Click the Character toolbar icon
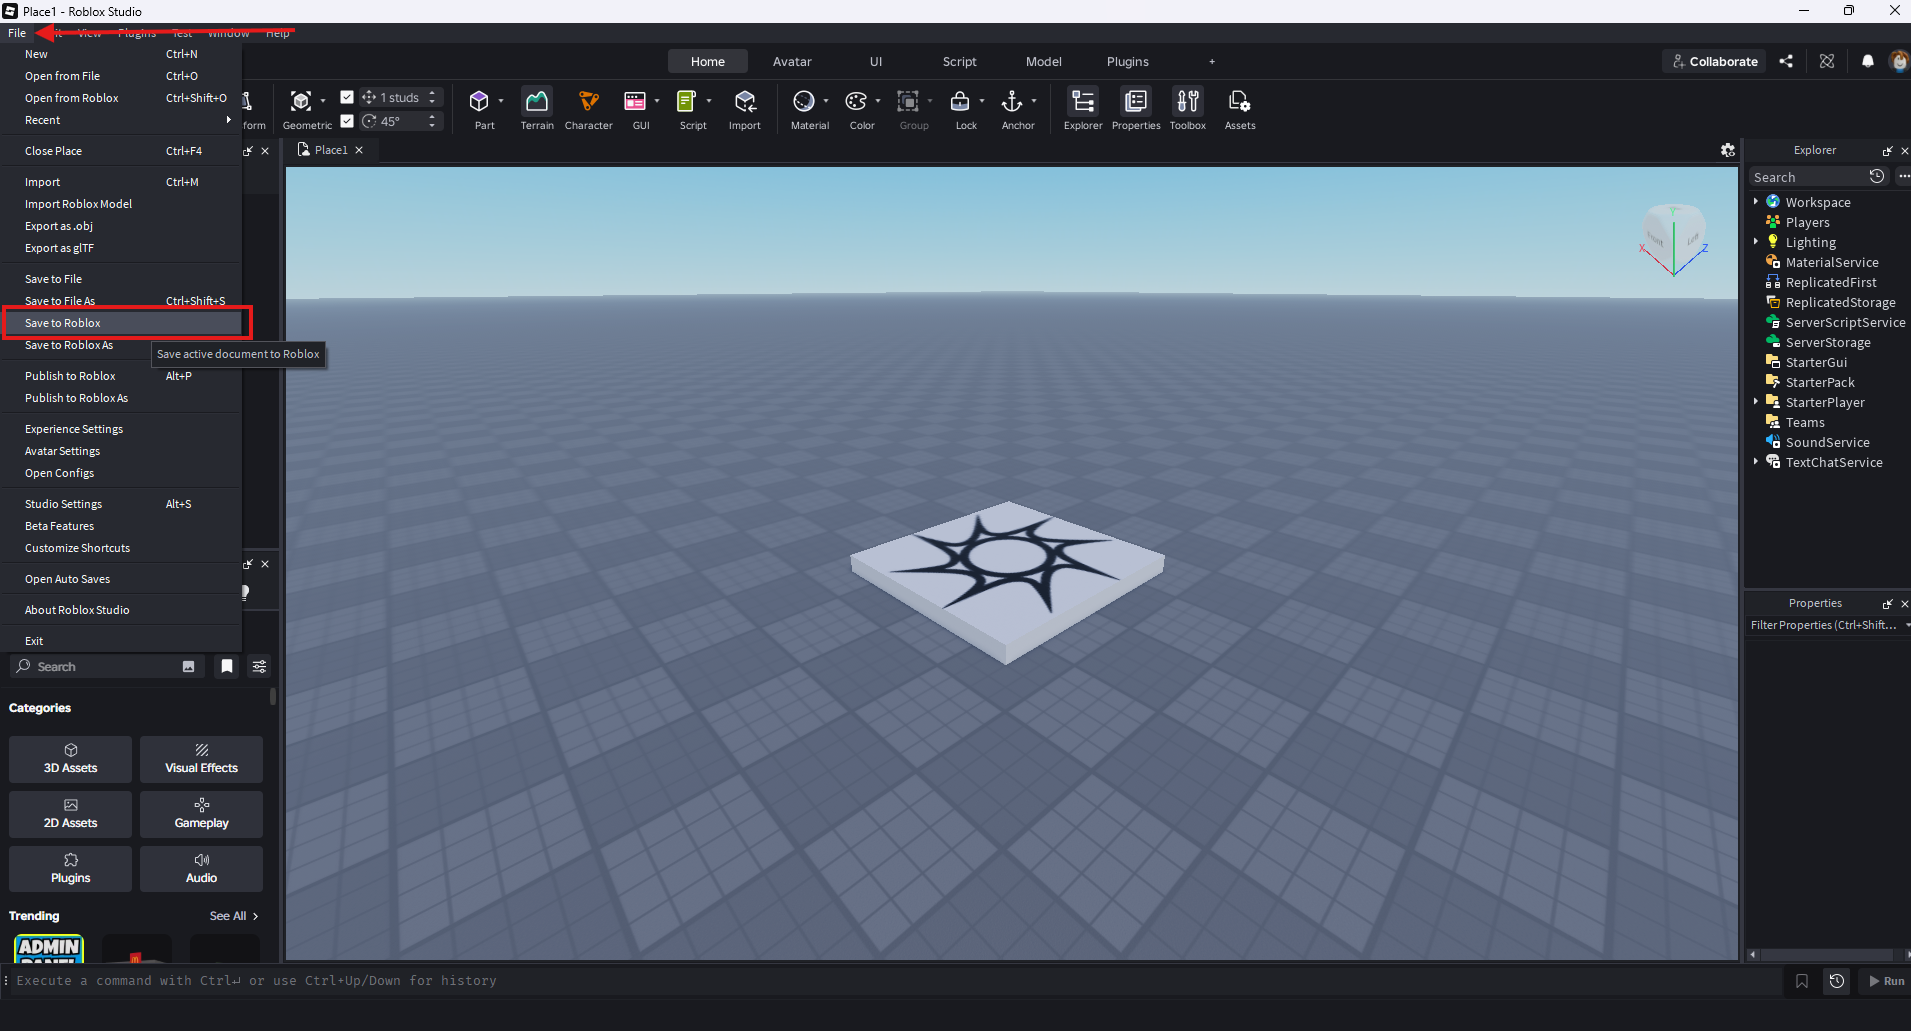Screen dimensions: 1911x1031 point(589,101)
